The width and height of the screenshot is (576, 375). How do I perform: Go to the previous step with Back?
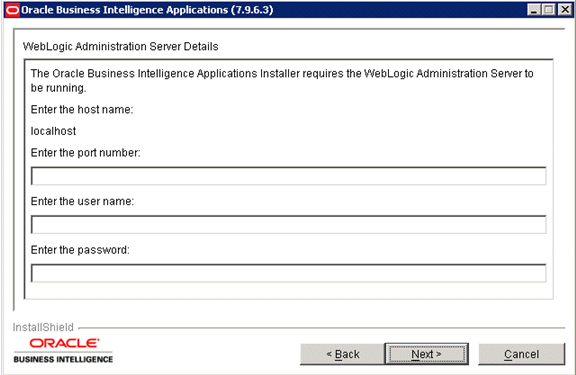coord(342,354)
